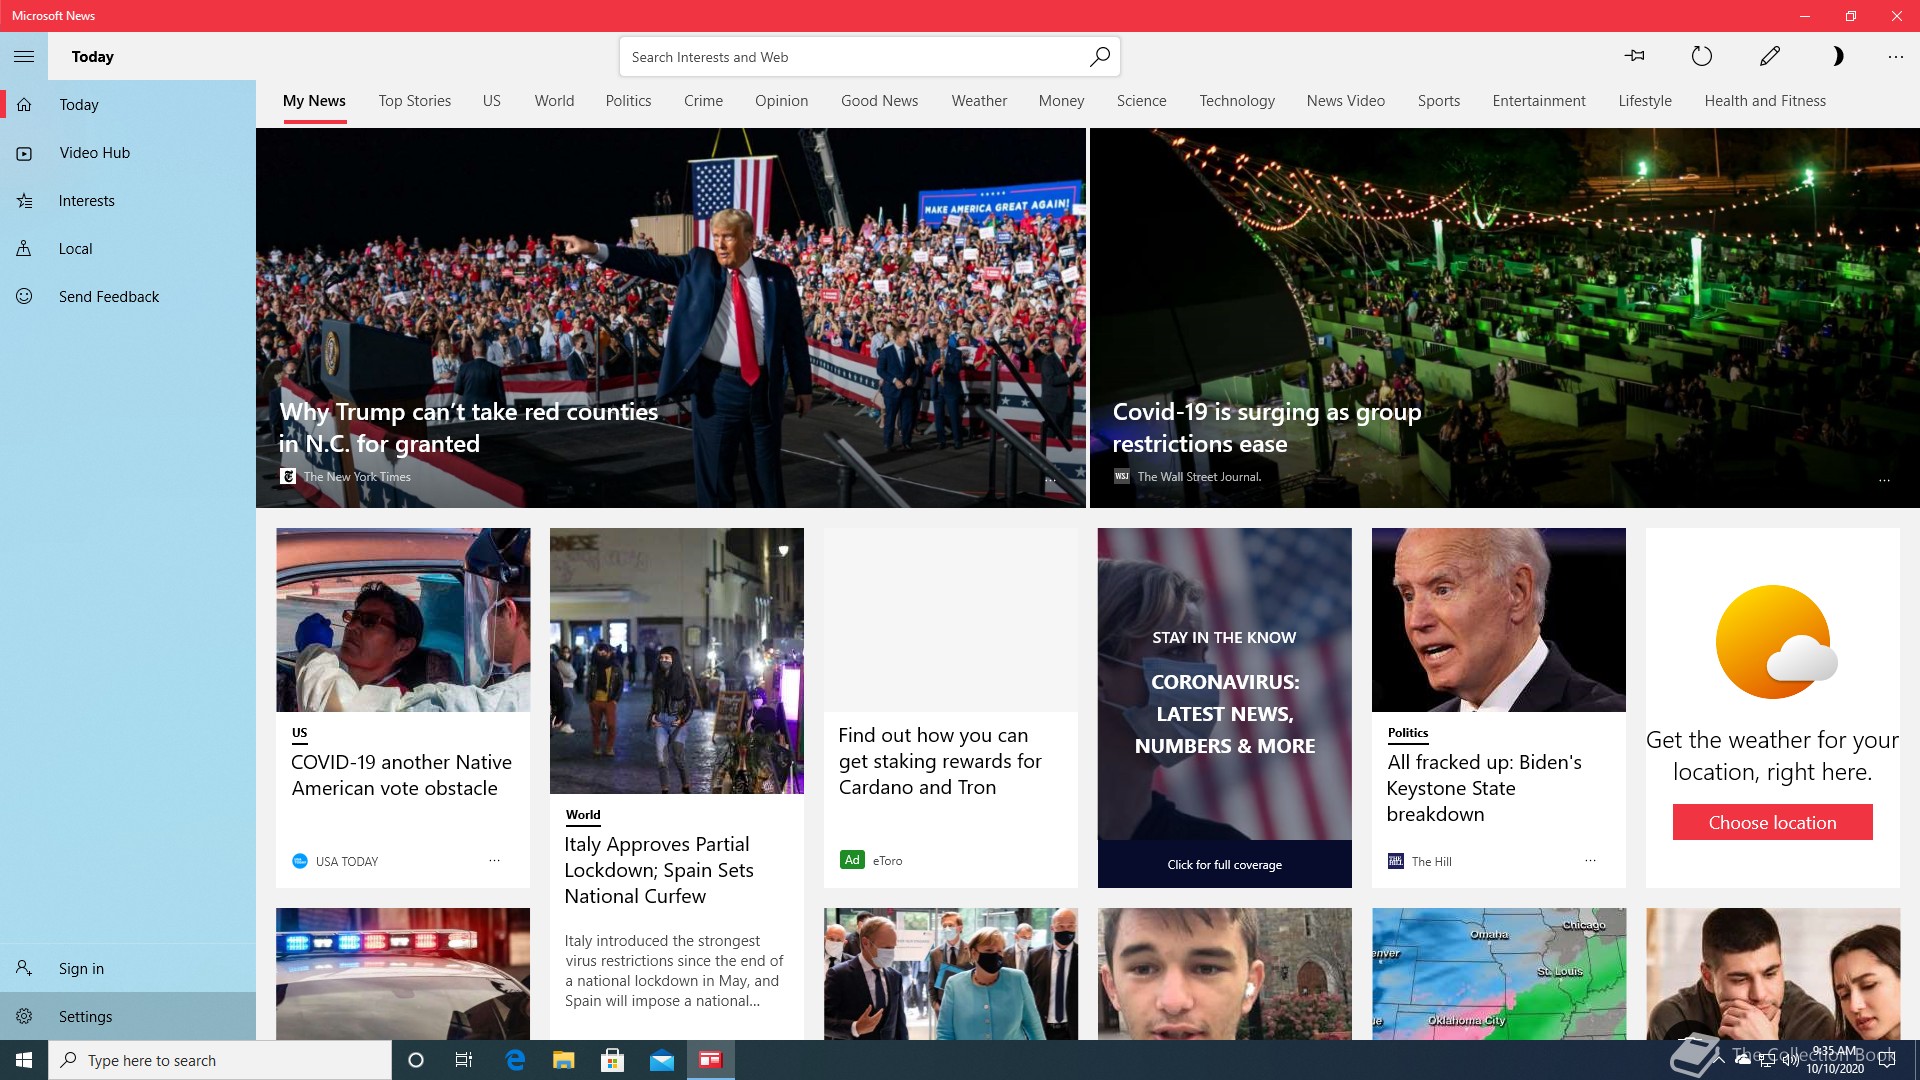This screenshot has width=1920, height=1080.
Task: Toggle dark mode moon icon
Action: pyautogui.click(x=1836, y=56)
